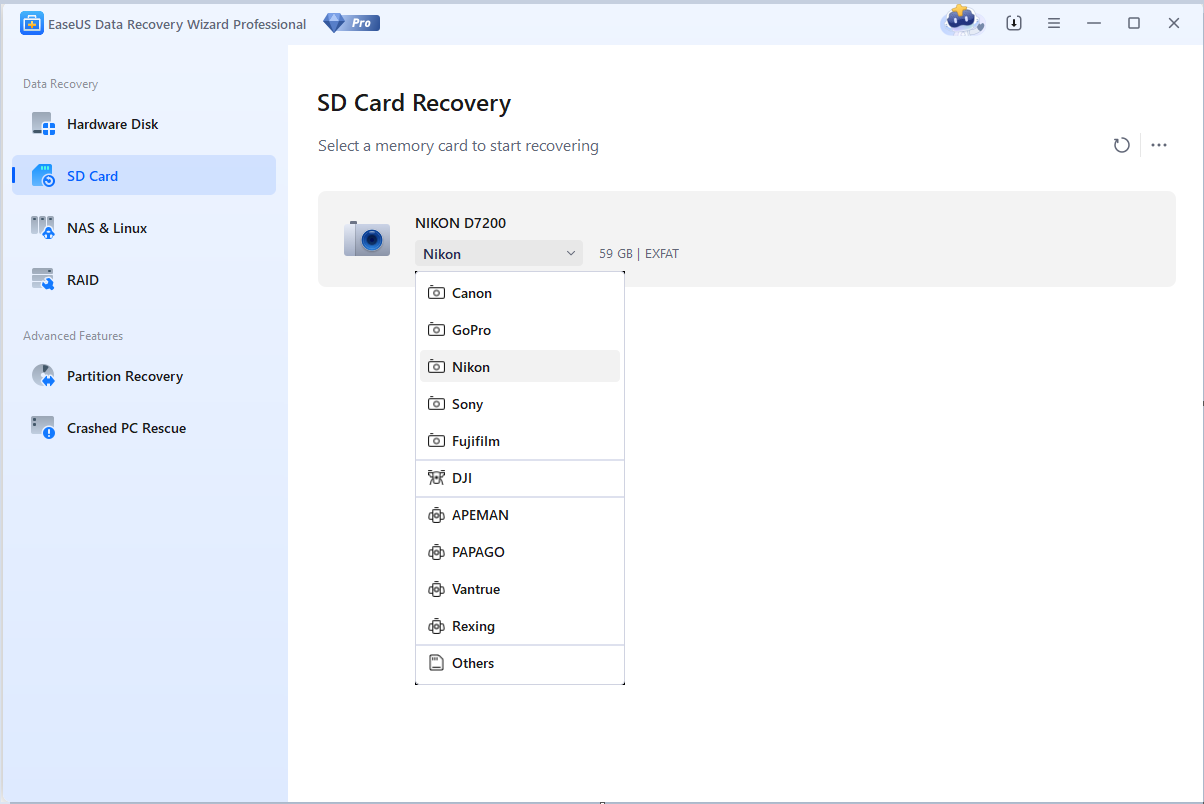
Task: Collapse the Nikon camera brand dropdown
Action: pyautogui.click(x=499, y=254)
